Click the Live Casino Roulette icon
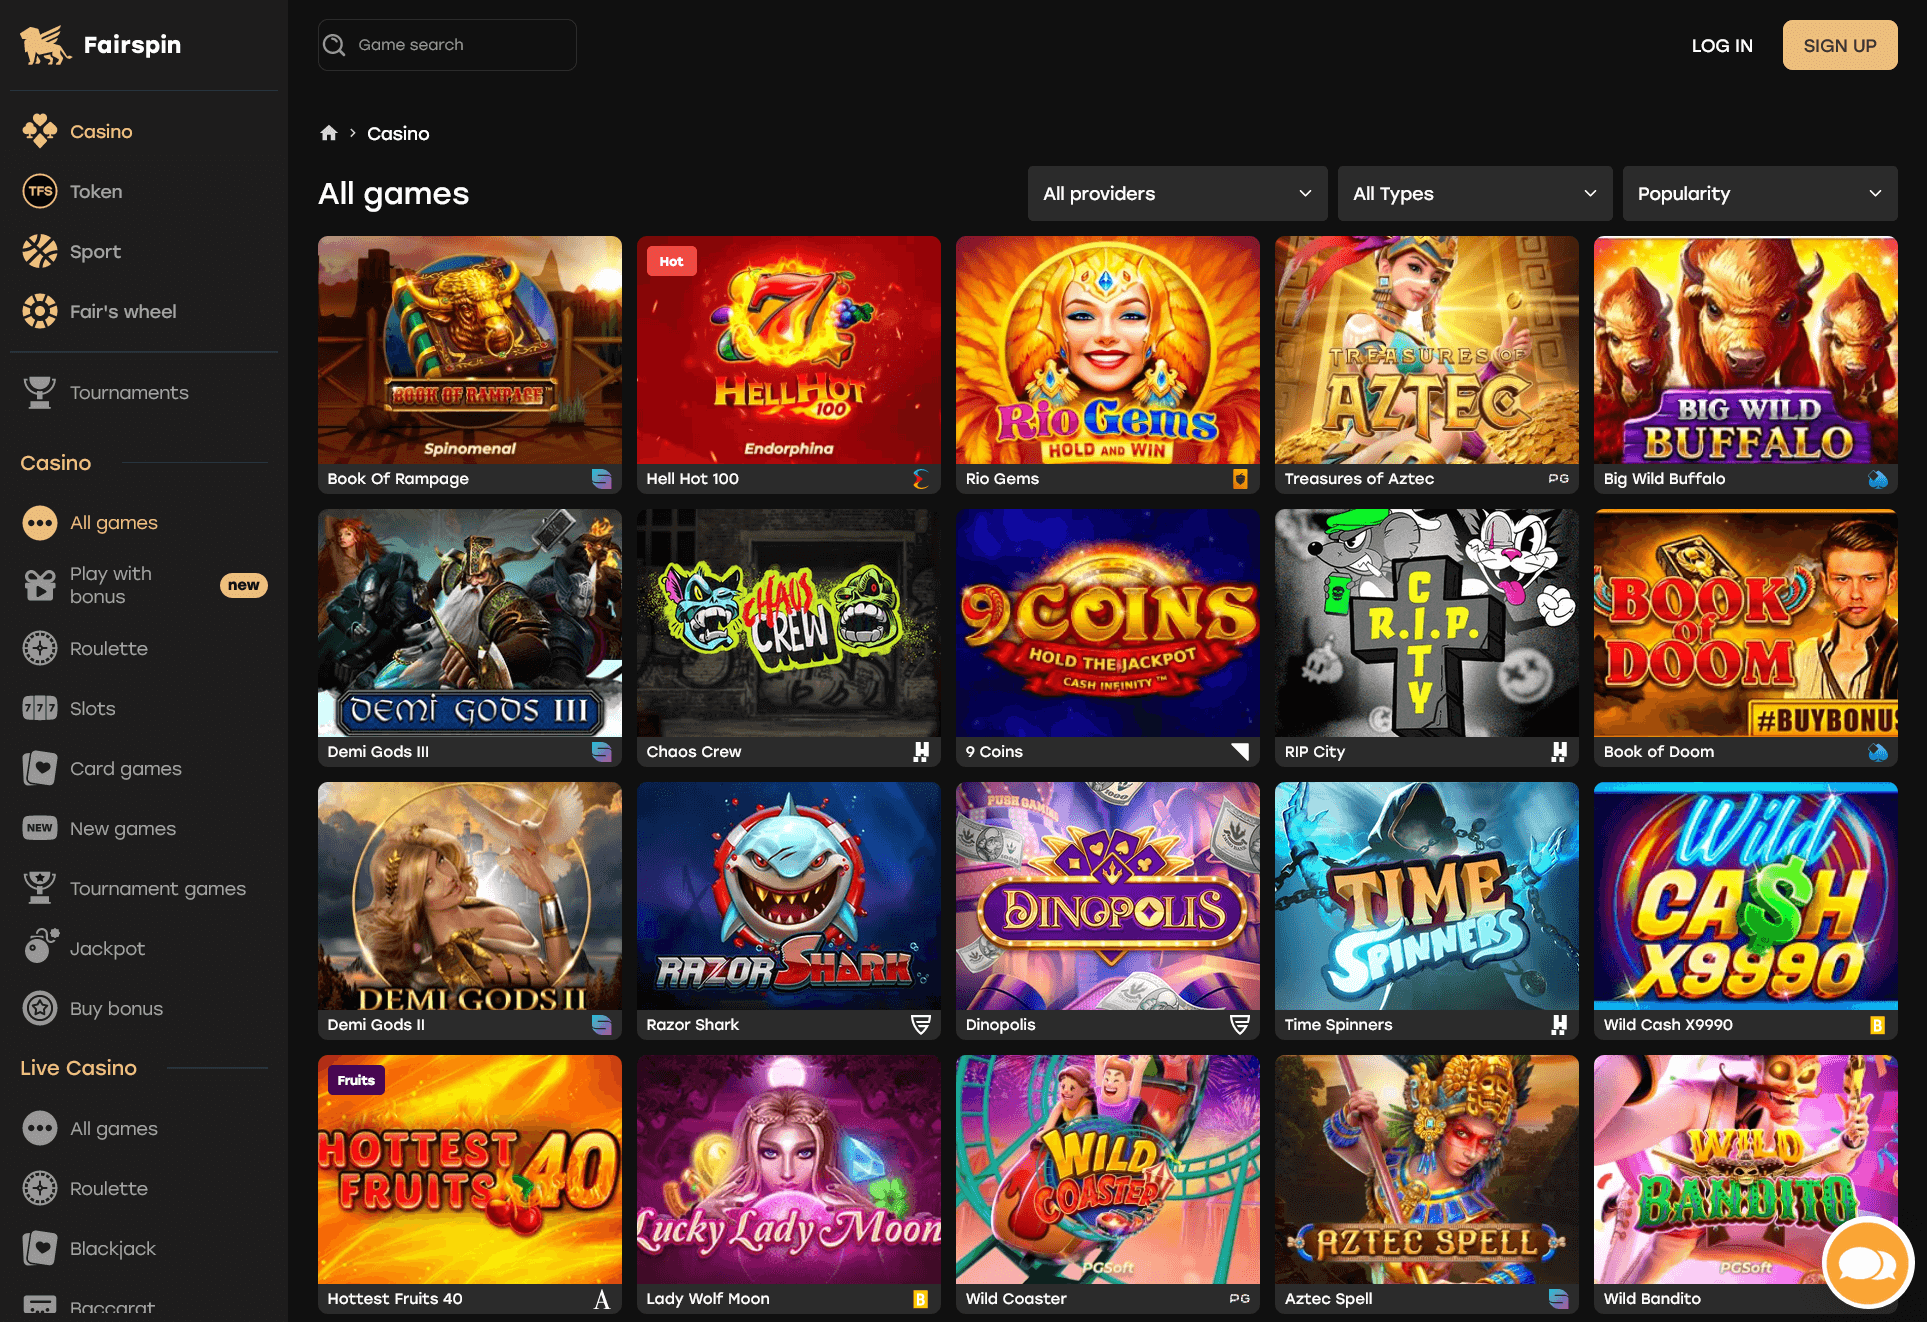1927x1322 pixels. pyautogui.click(x=40, y=1188)
